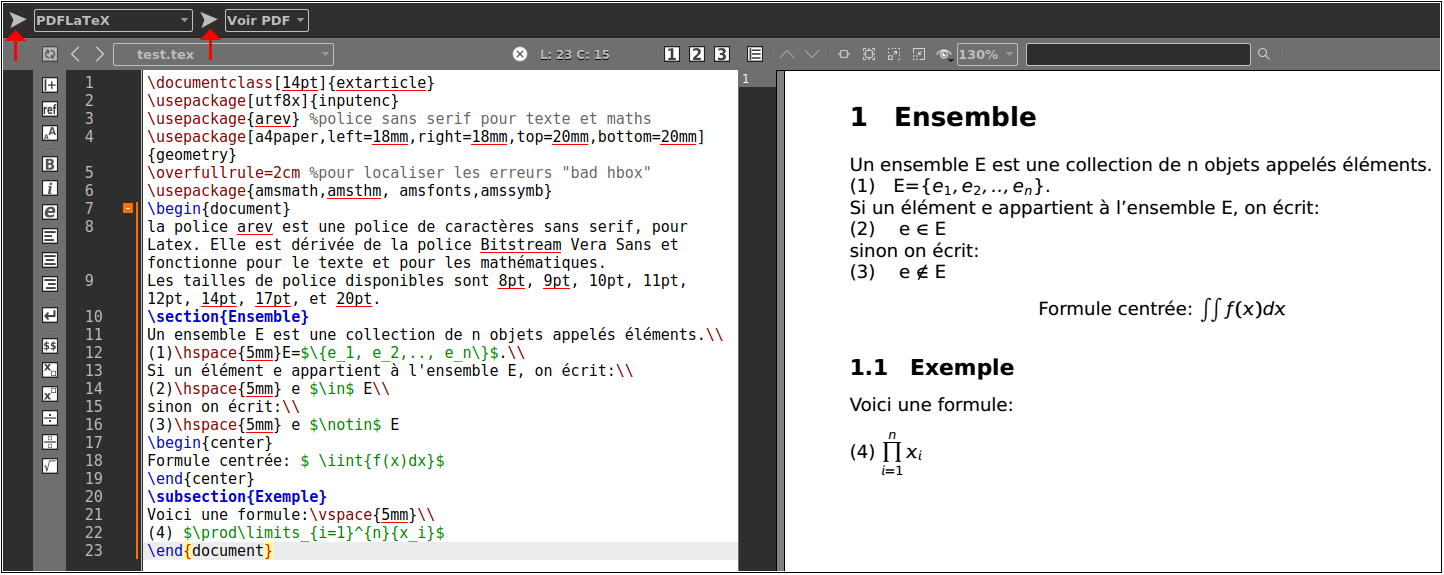1444x575 pixels.
Task: Click the line/column indicator L: 23 C: 15
Action: click(574, 54)
